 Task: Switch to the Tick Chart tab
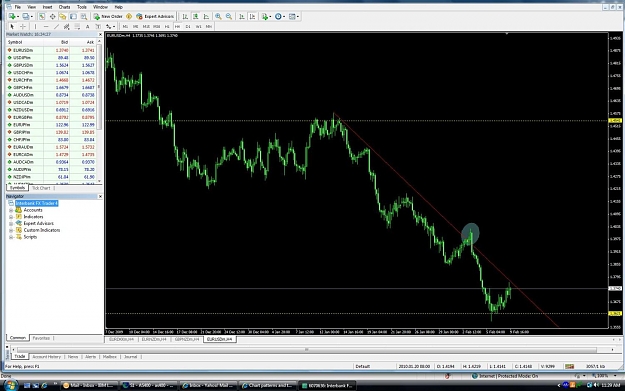pos(41,188)
